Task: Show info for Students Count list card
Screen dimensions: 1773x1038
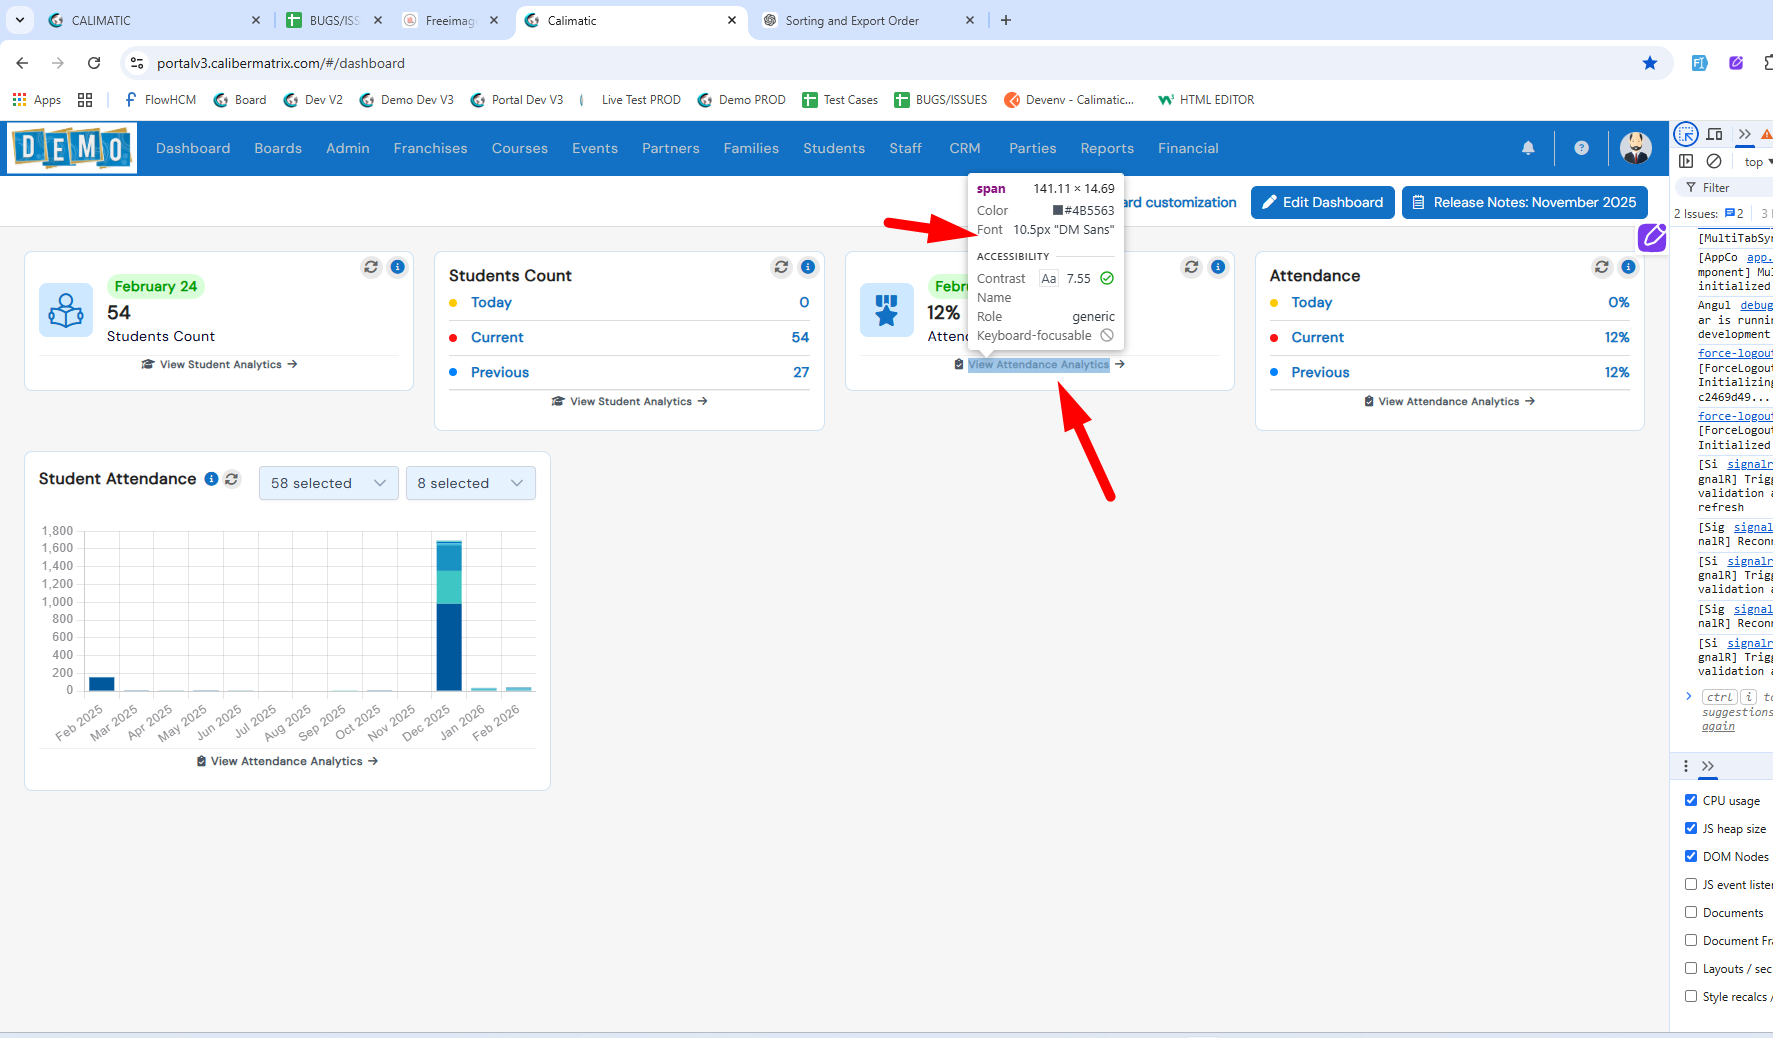Action: tap(808, 267)
